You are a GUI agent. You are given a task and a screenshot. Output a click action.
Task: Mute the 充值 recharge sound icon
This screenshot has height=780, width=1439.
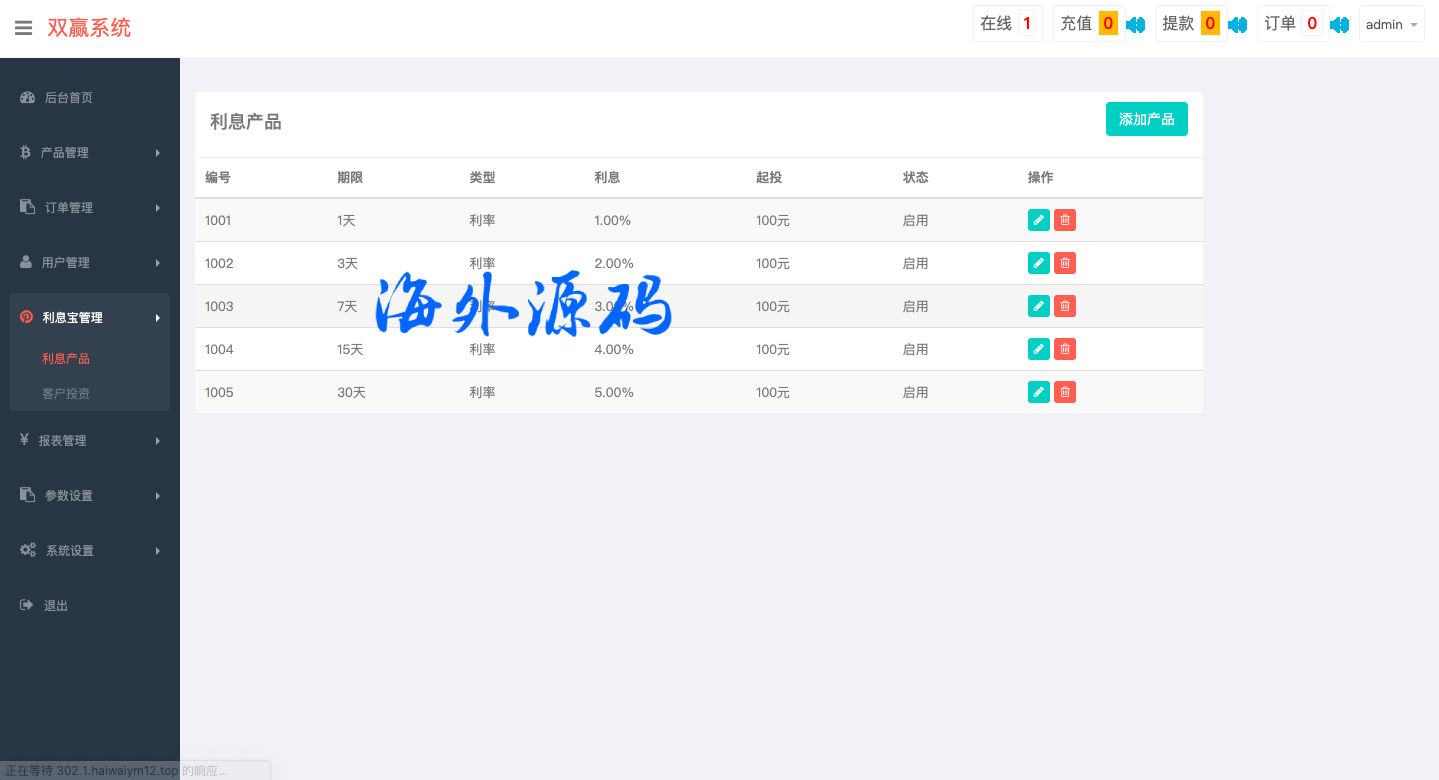coord(1135,24)
